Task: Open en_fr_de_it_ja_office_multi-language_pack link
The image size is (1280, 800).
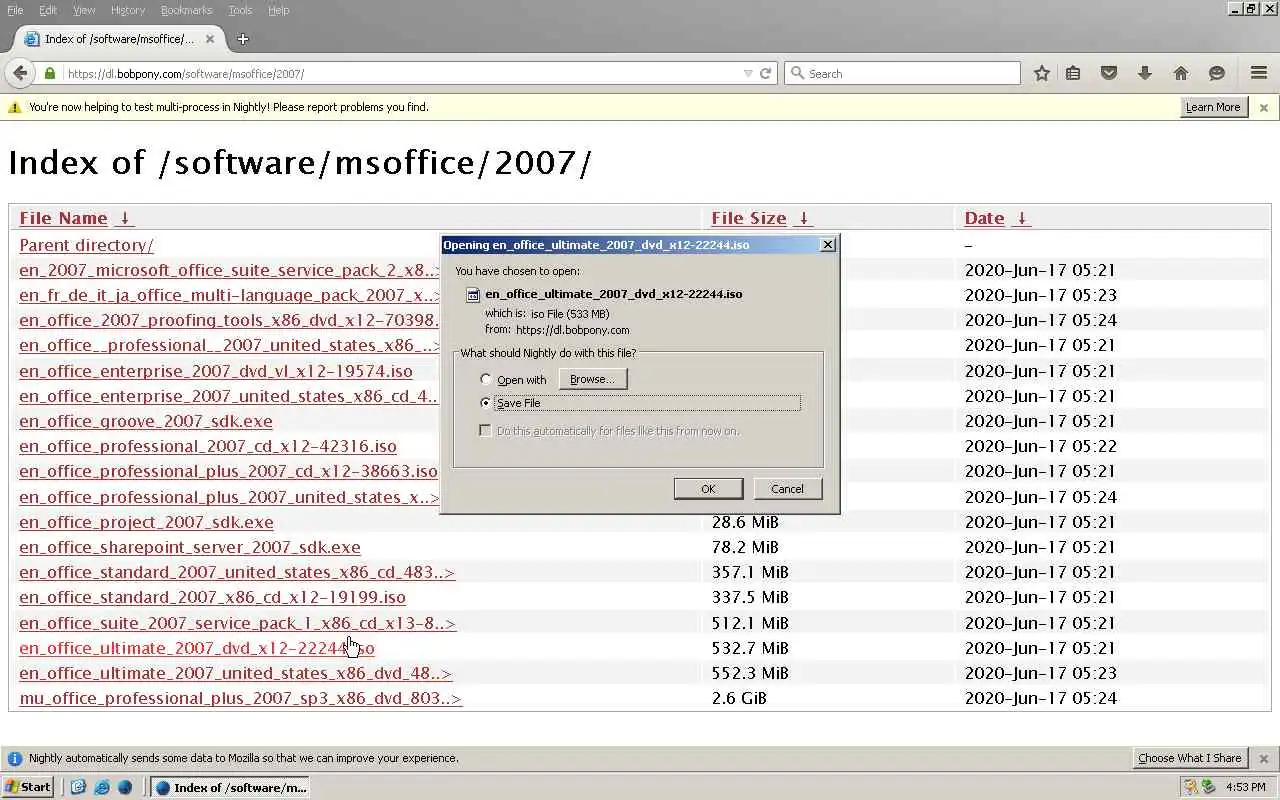Action: [229, 295]
